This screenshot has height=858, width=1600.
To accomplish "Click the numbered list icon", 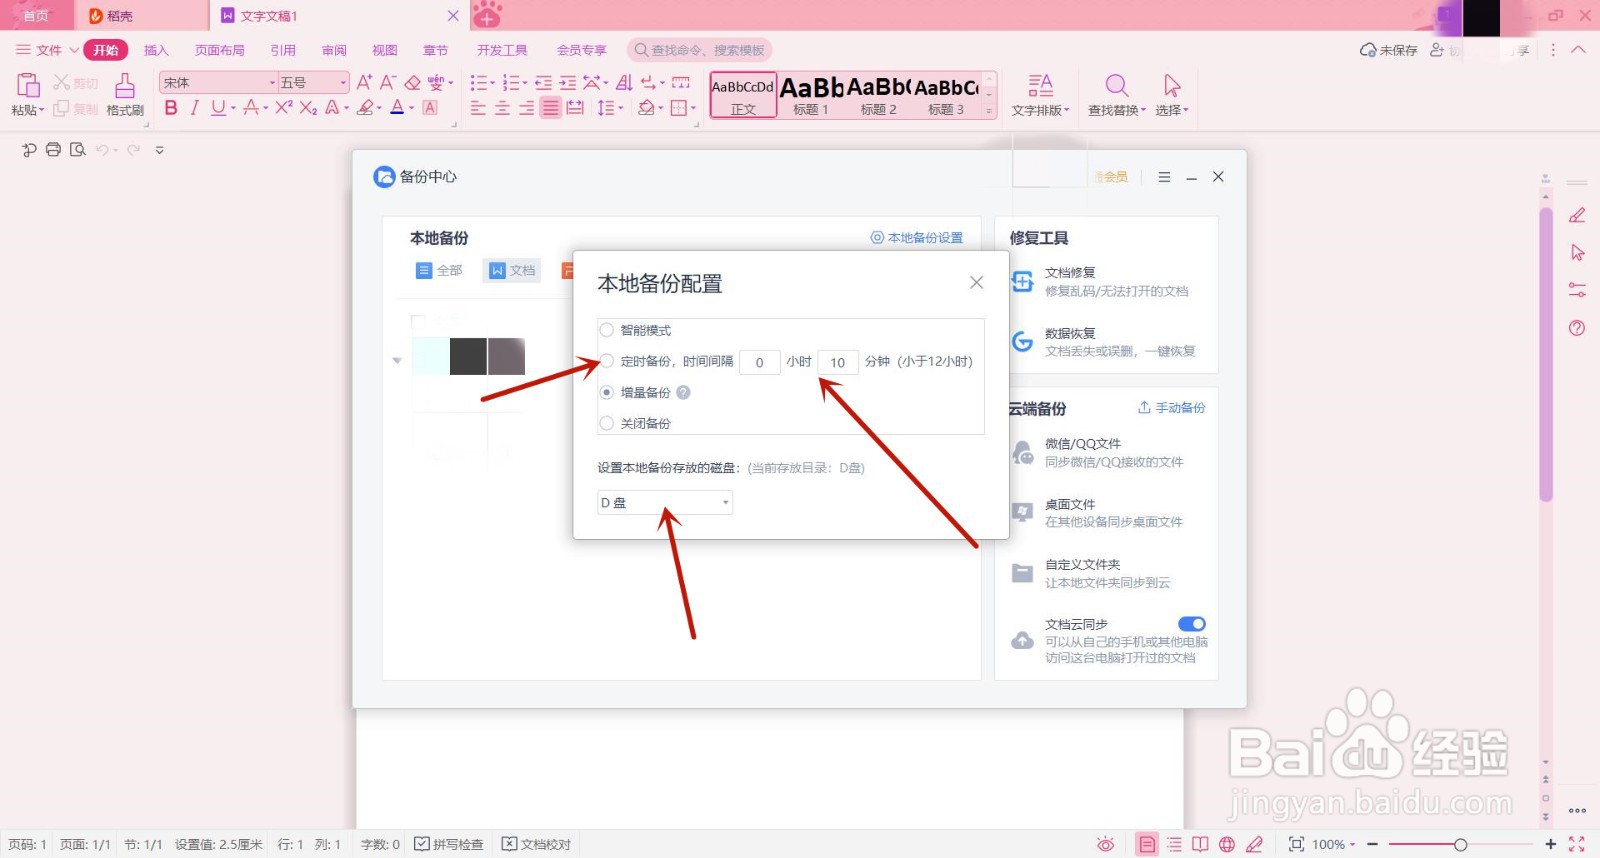I will [x=511, y=82].
